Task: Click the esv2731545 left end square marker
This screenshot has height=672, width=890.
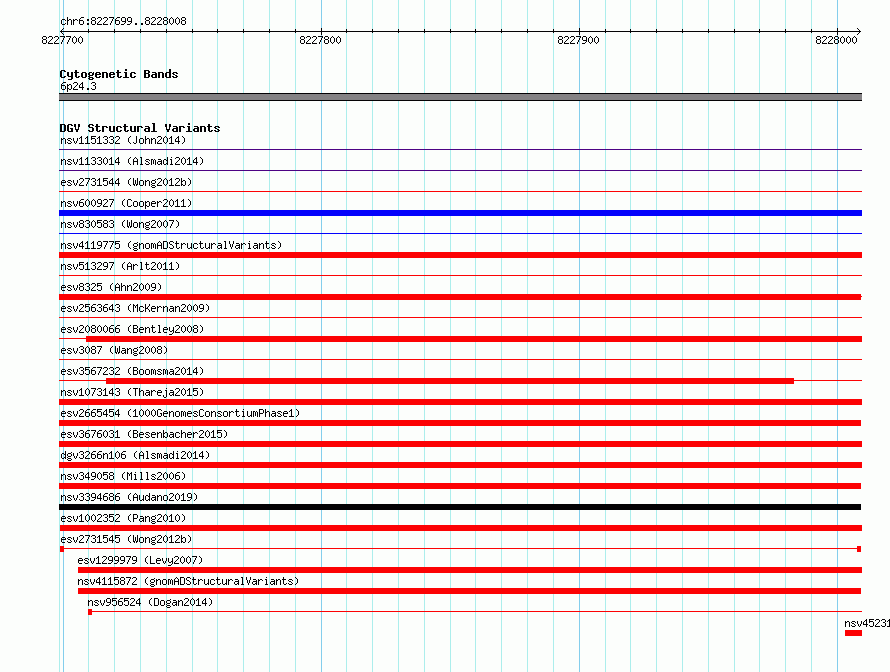Action: pyautogui.click(x=62, y=549)
